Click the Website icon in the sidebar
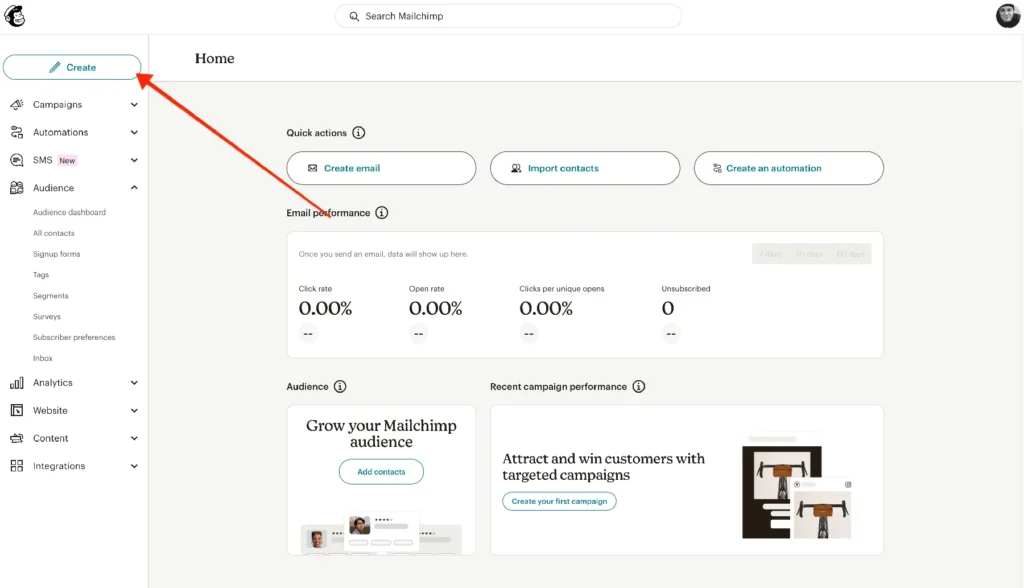The height and width of the screenshot is (588, 1024). pyautogui.click(x=18, y=410)
